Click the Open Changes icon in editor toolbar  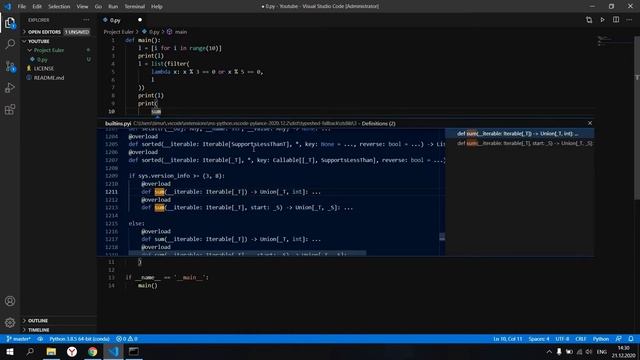pyautogui.click(x=589, y=20)
